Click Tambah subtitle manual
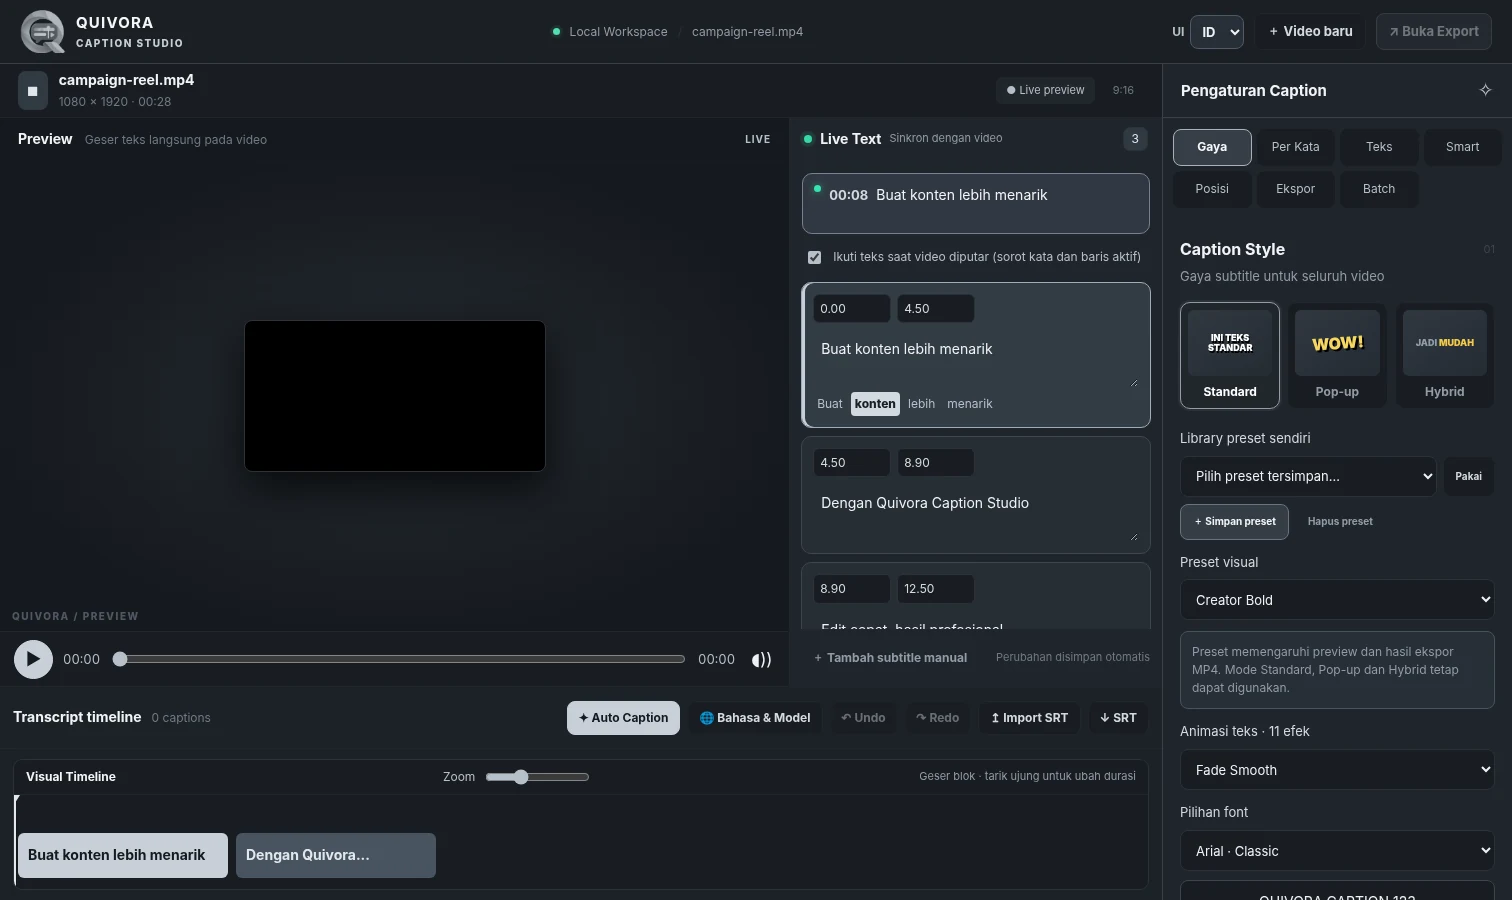Screen dimensions: 1512x900 click(x=890, y=658)
